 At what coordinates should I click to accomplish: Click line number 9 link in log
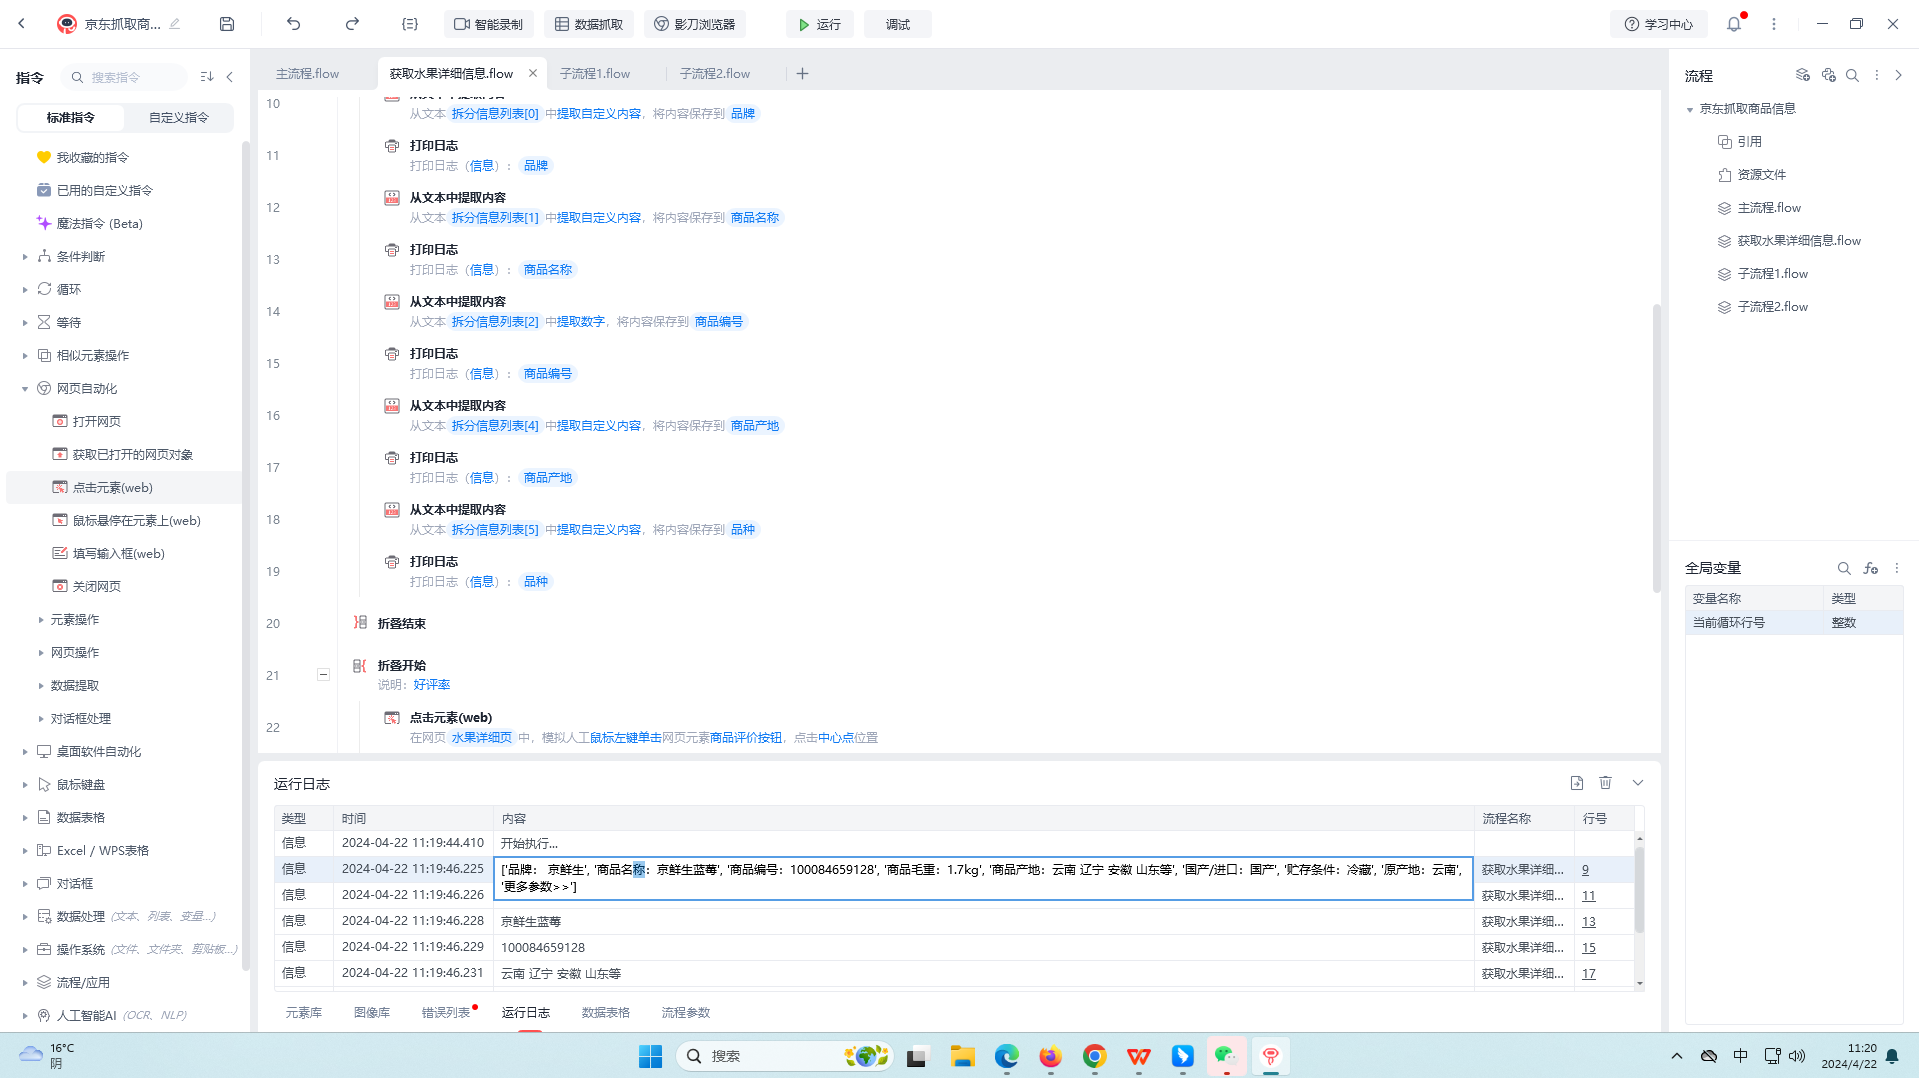tap(1585, 870)
